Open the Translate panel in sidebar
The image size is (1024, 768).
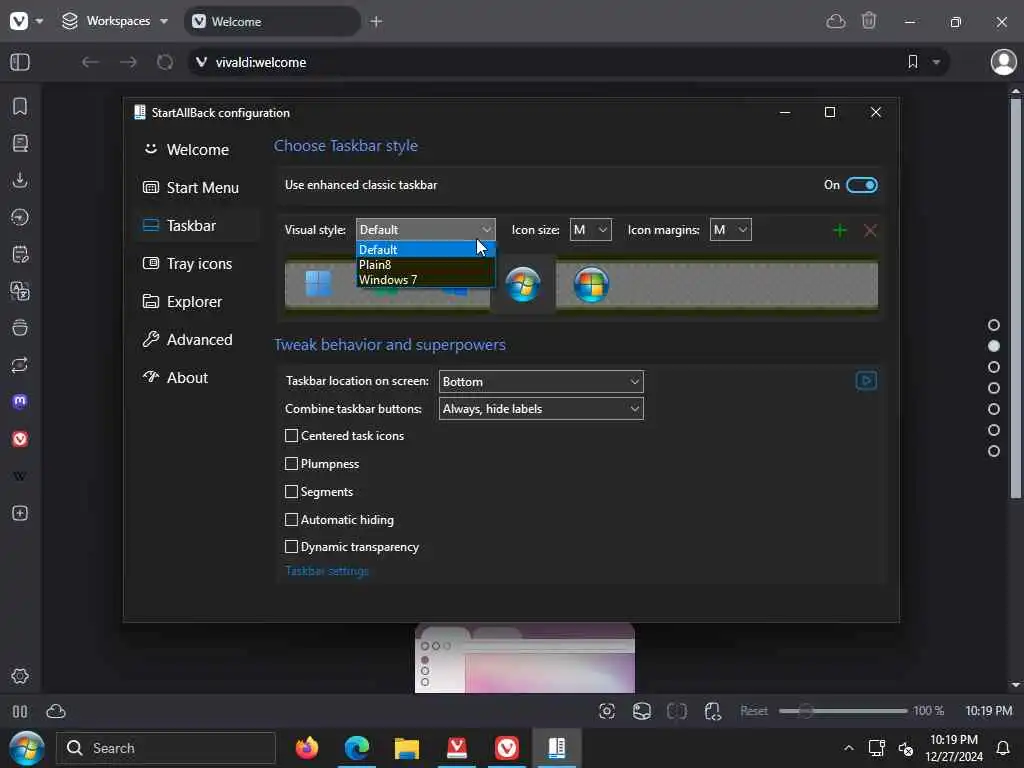[x=20, y=291]
